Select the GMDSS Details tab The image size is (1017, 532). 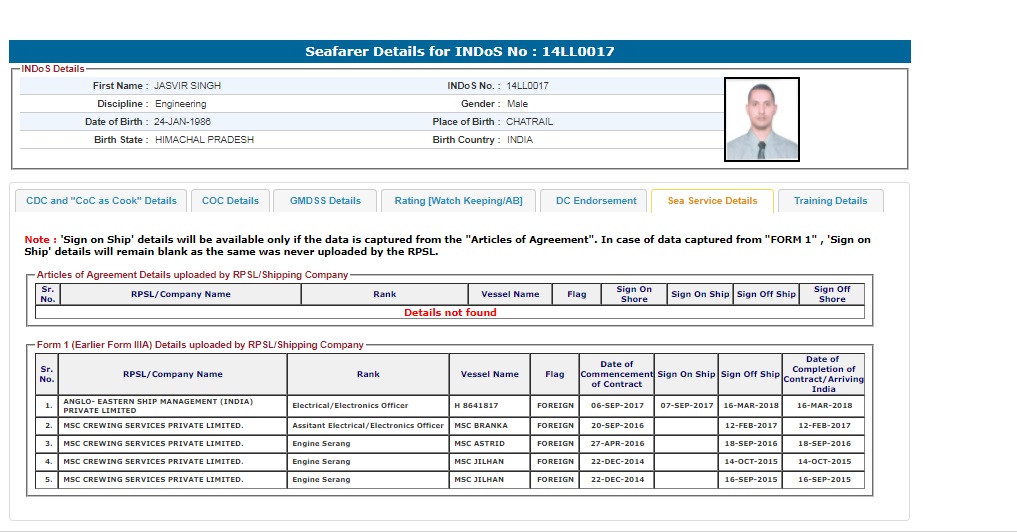(x=325, y=200)
